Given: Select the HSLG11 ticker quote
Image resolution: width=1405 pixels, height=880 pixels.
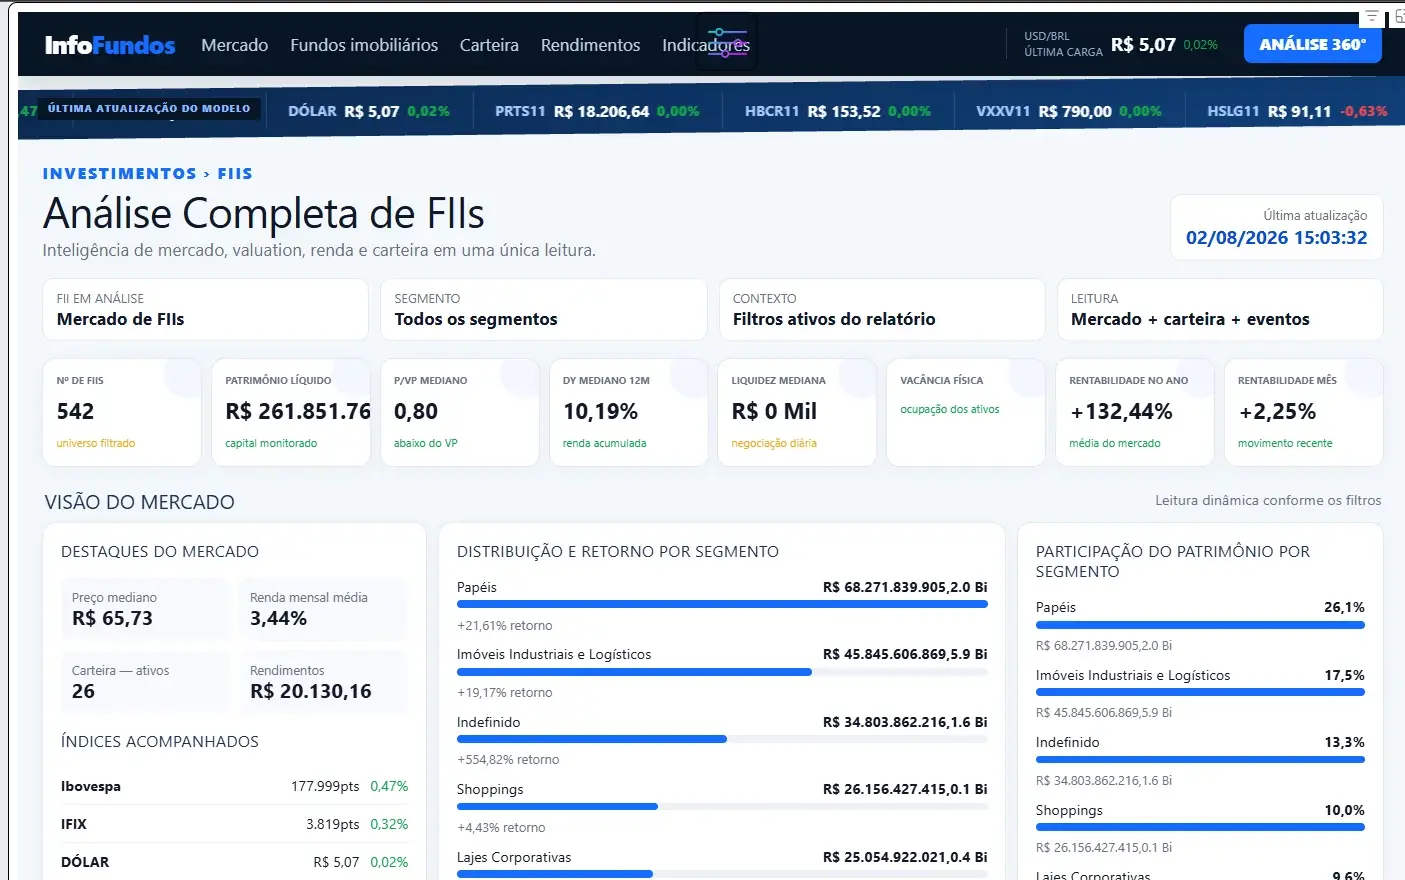Looking at the screenshot, I should (x=1297, y=111).
